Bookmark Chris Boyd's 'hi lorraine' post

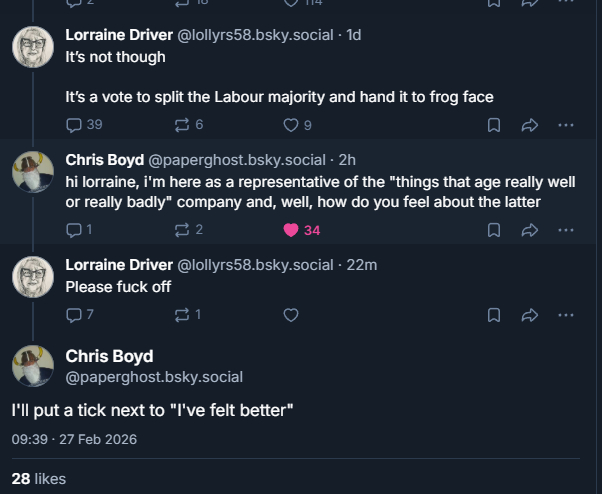click(493, 230)
